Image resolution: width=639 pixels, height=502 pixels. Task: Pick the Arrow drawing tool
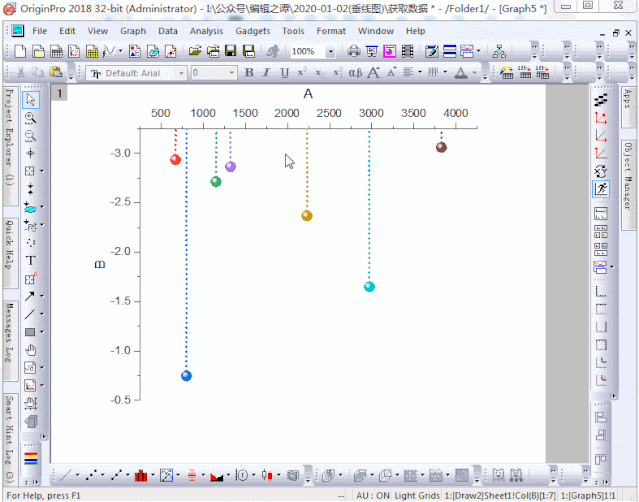click(x=30, y=296)
